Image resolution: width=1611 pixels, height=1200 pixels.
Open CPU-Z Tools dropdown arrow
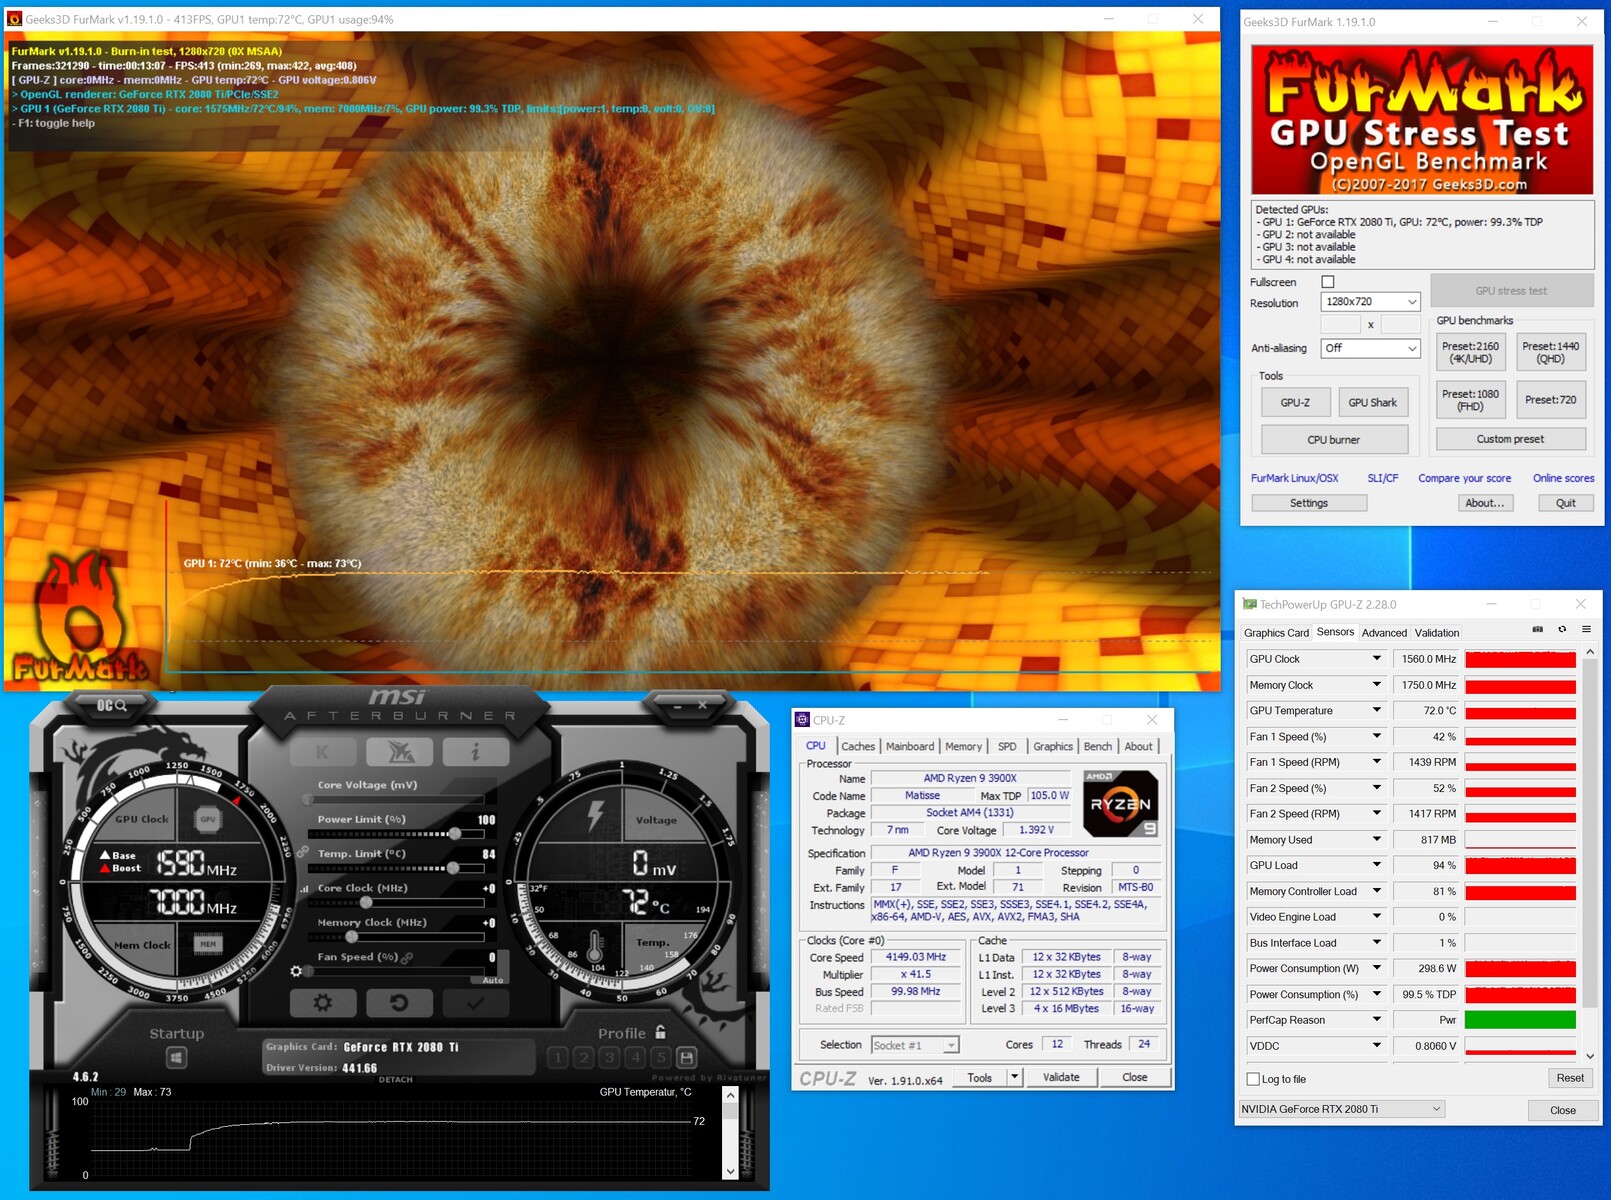click(1015, 1077)
